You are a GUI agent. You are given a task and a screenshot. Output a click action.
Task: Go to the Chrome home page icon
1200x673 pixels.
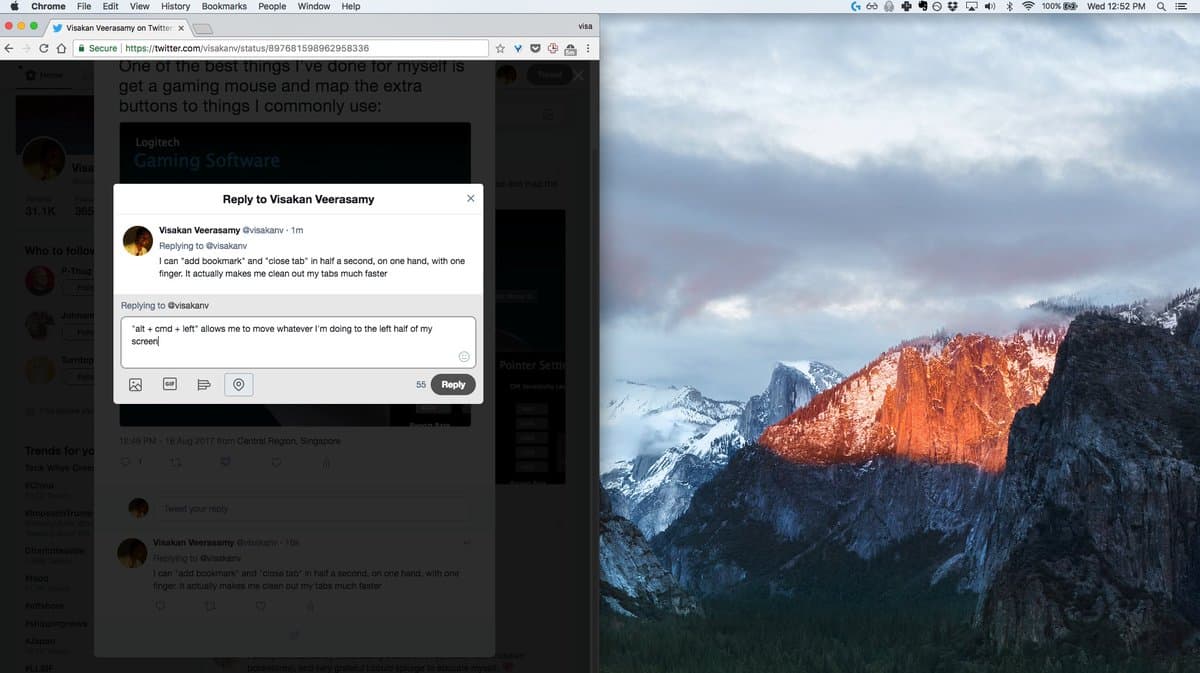point(62,48)
